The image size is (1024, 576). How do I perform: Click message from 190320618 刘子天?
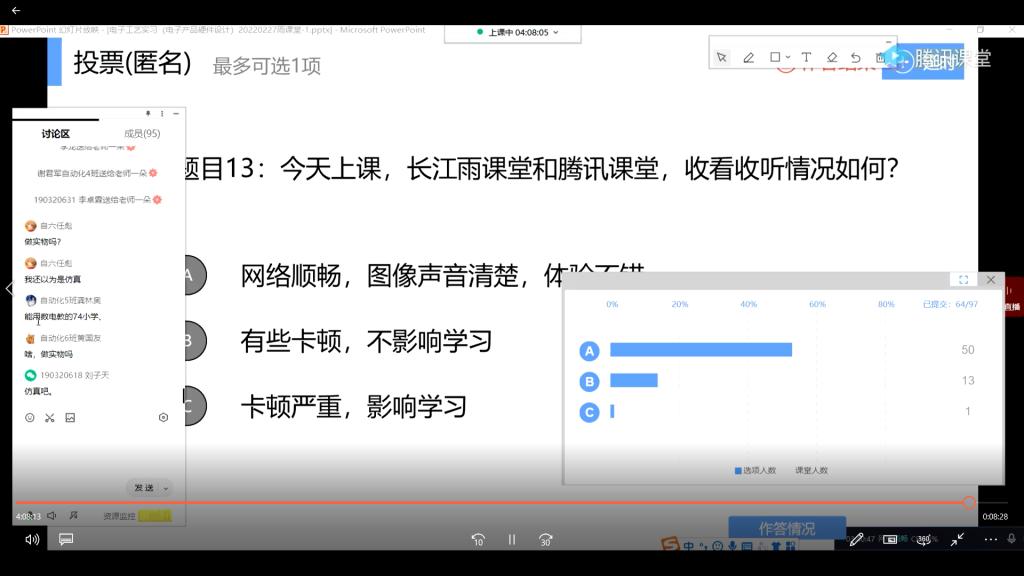(x=38, y=391)
